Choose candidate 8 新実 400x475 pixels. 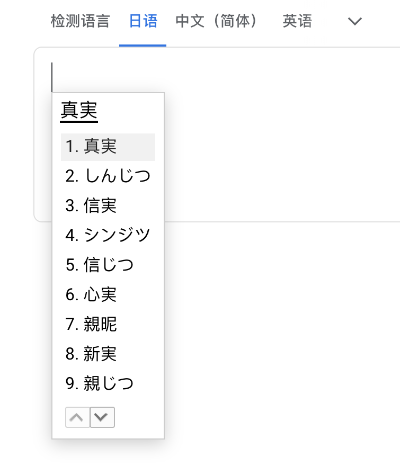click(x=108, y=354)
